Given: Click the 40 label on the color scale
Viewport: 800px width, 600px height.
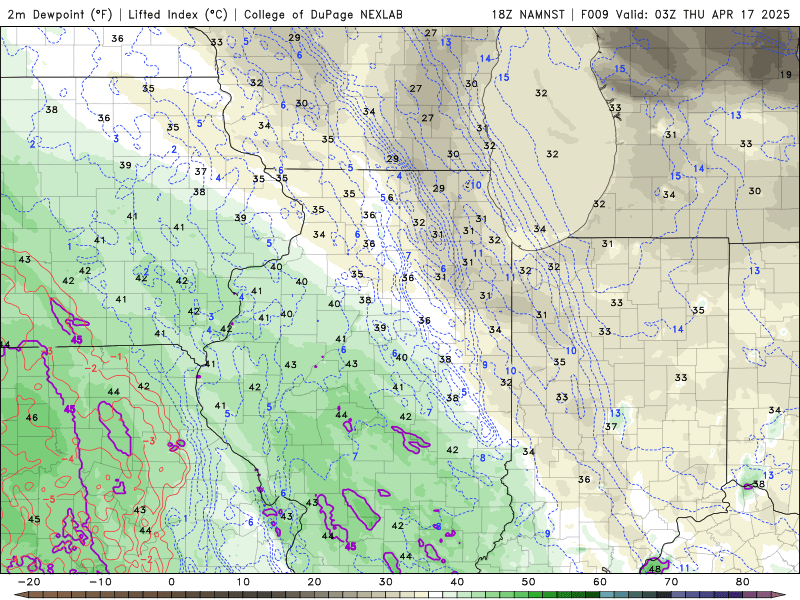Looking at the screenshot, I should tap(457, 582).
